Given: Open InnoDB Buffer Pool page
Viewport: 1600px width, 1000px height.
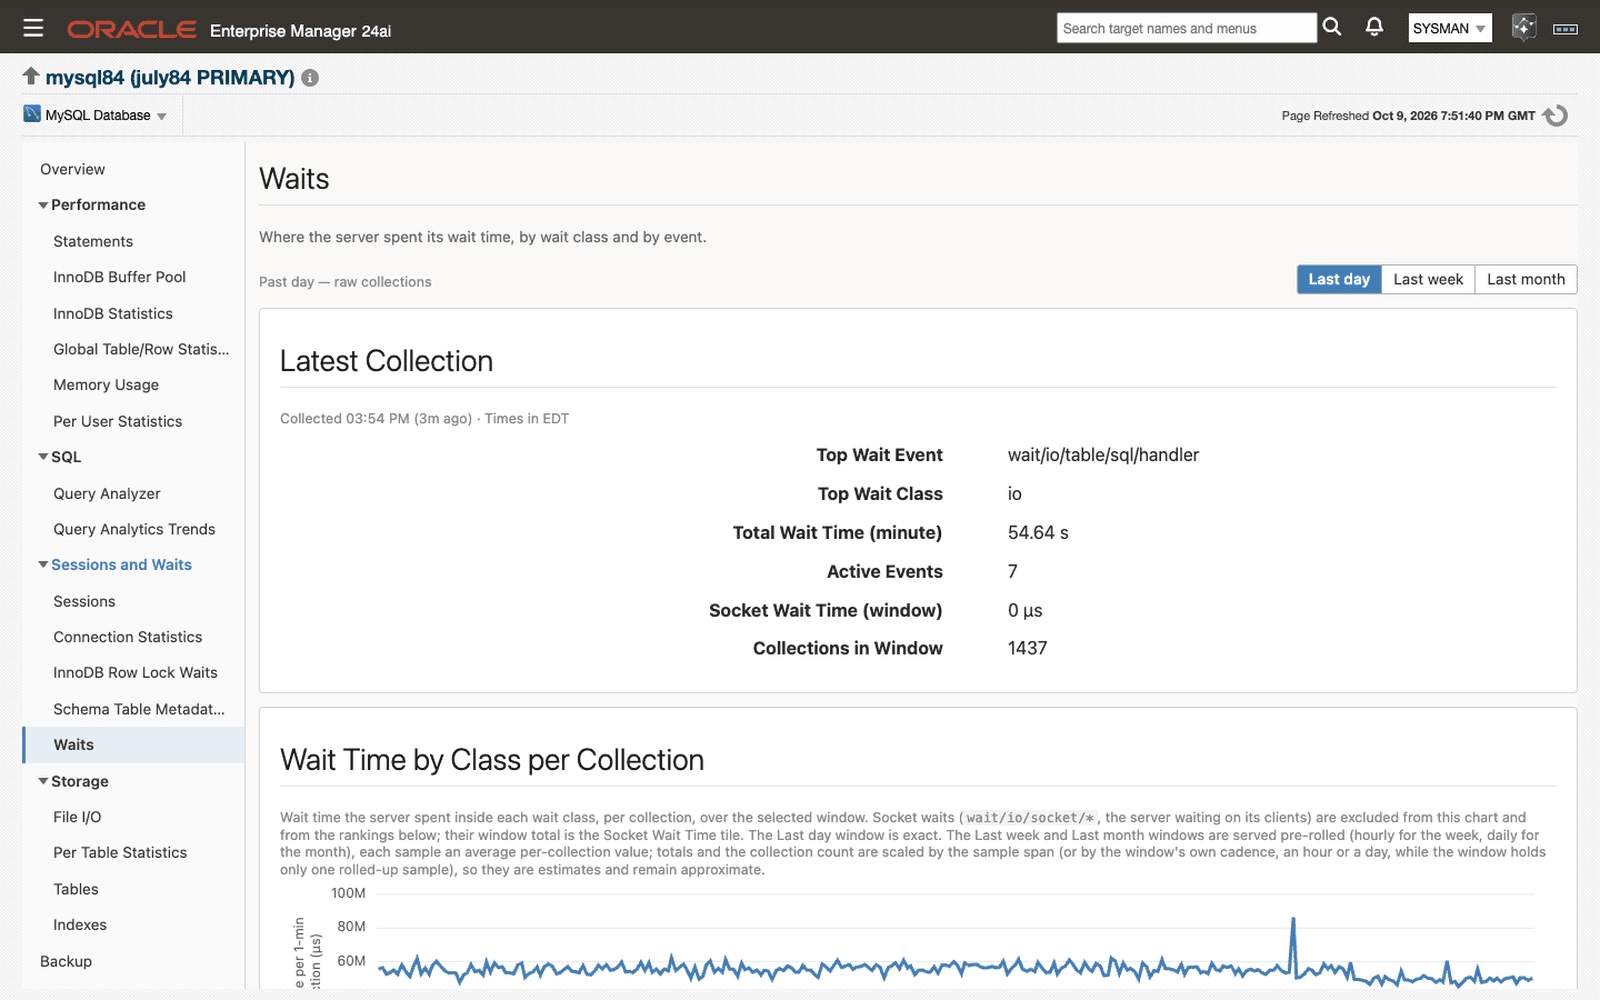Looking at the screenshot, I should tap(120, 277).
